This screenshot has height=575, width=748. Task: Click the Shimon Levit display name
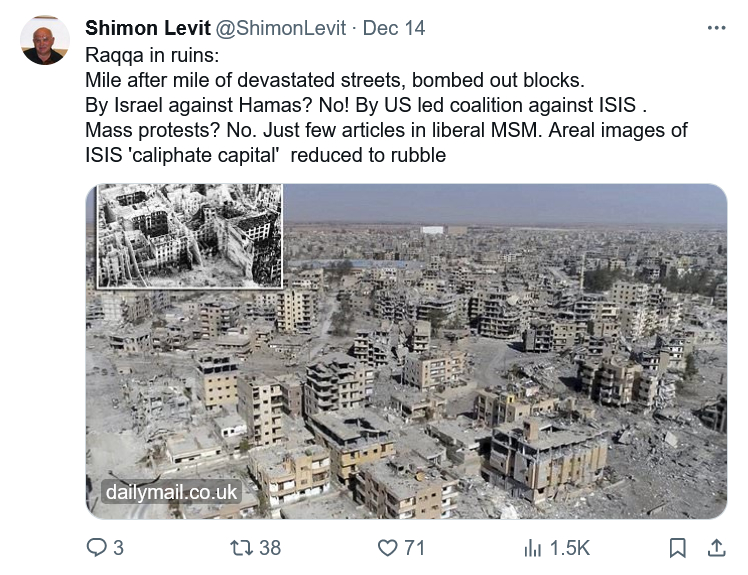(x=148, y=28)
